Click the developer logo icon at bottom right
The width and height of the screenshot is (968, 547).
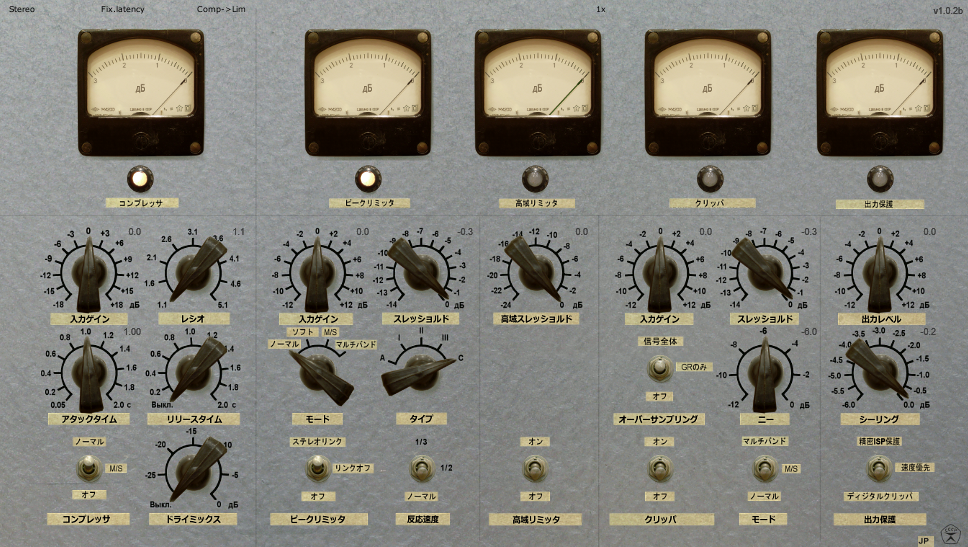click(951, 534)
